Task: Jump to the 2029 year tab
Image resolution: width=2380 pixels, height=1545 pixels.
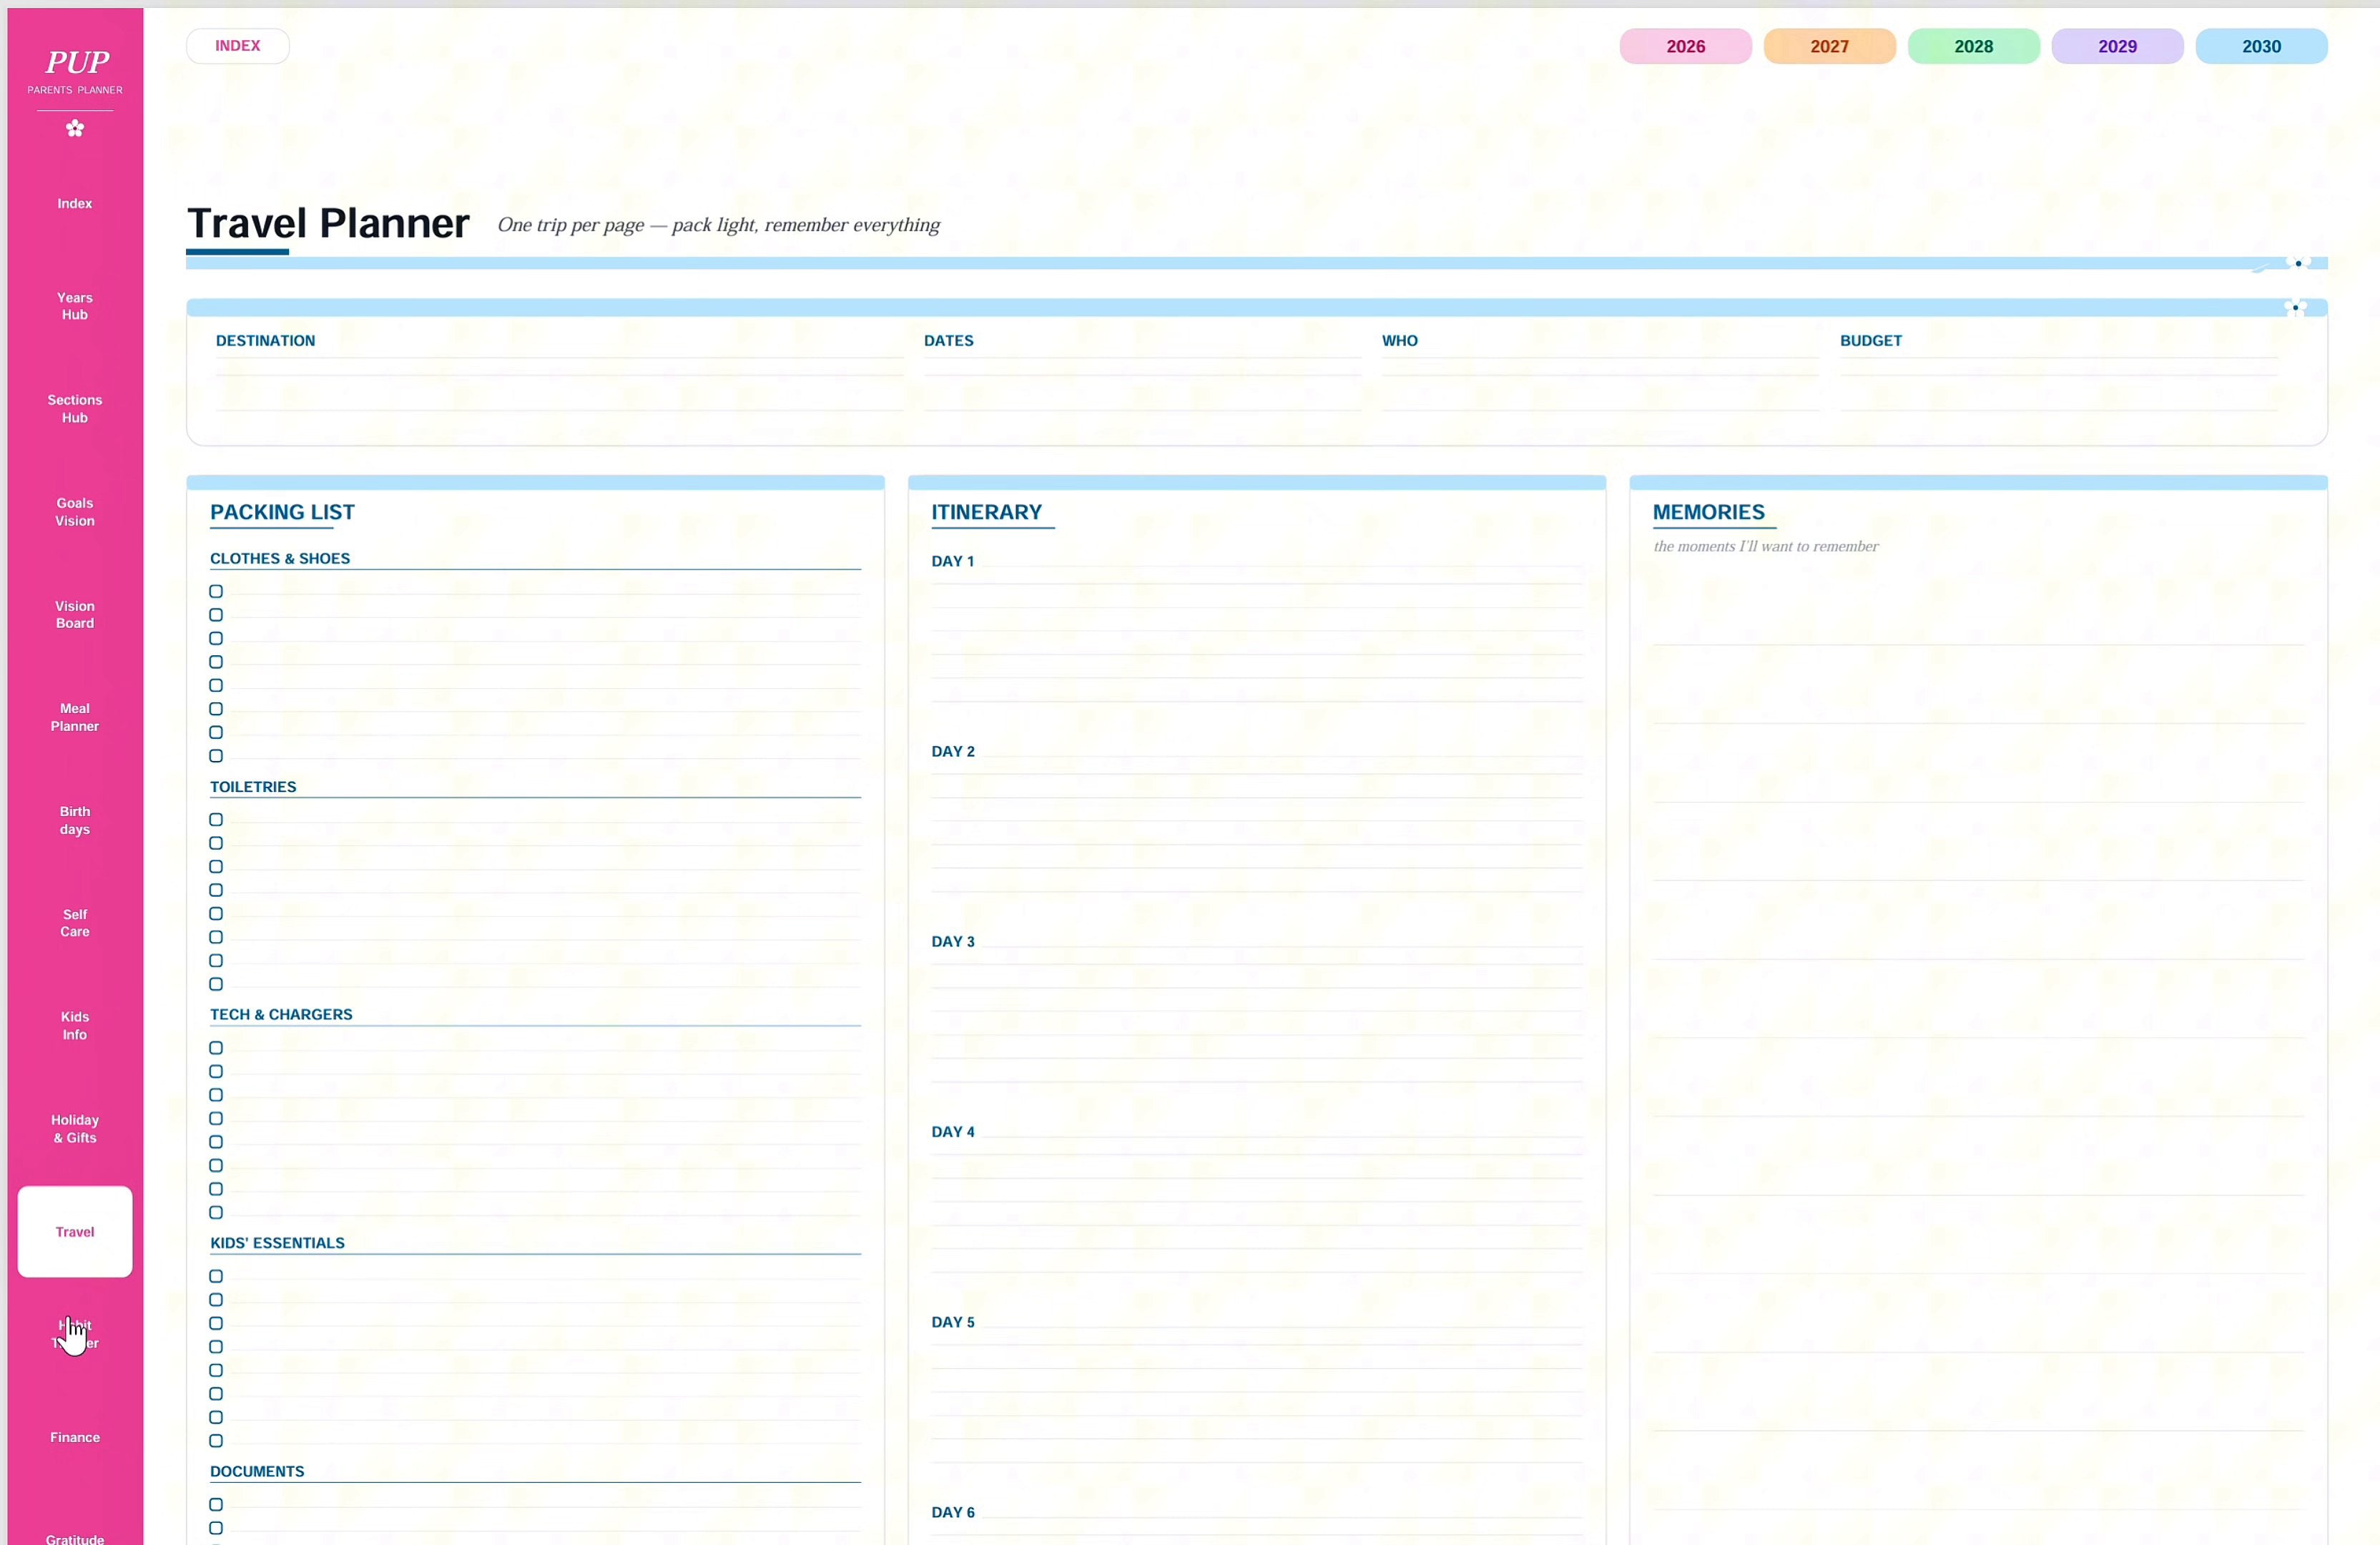Action: click(x=2117, y=46)
